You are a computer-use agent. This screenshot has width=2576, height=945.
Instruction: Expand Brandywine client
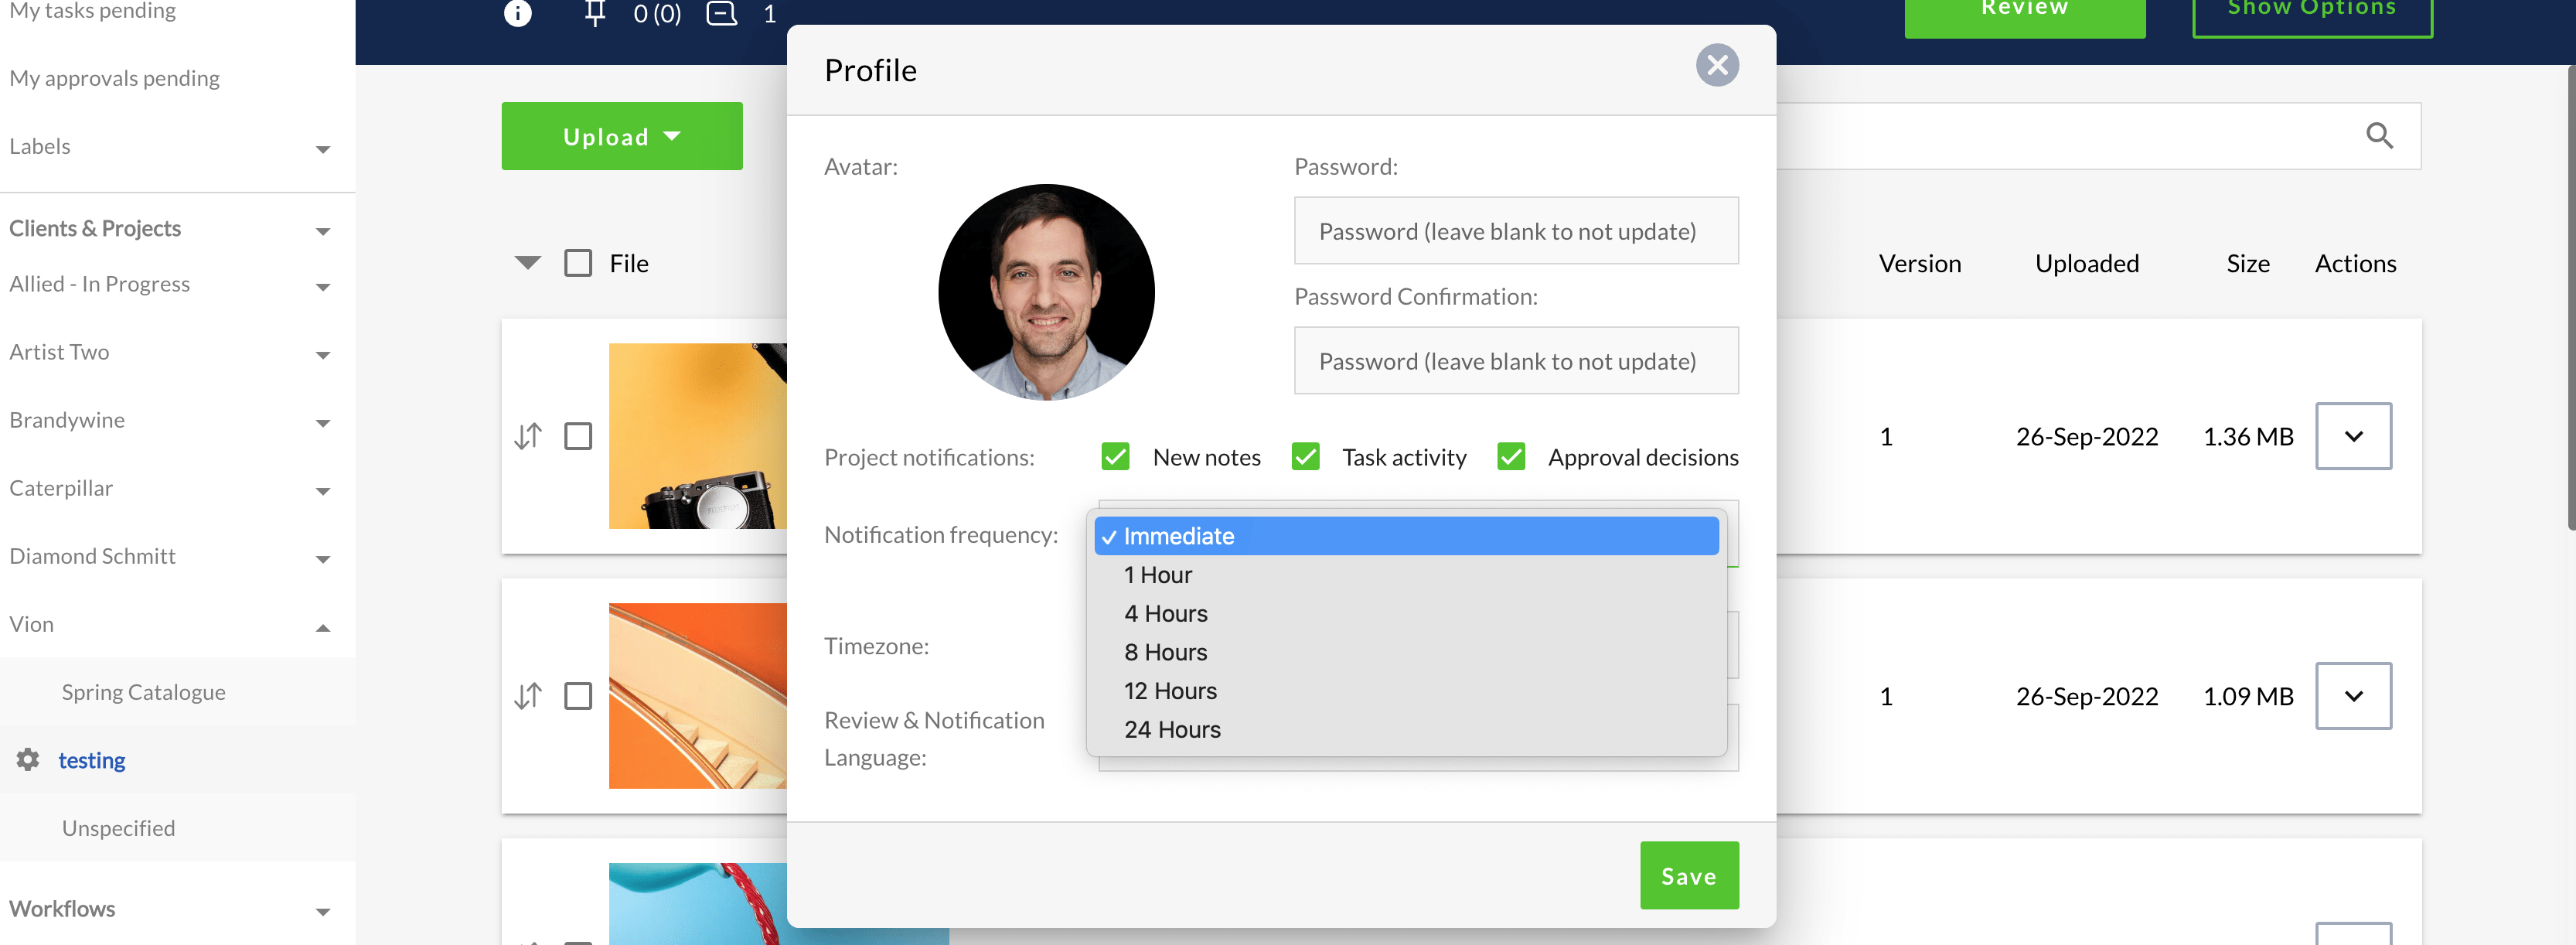[322, 423]
